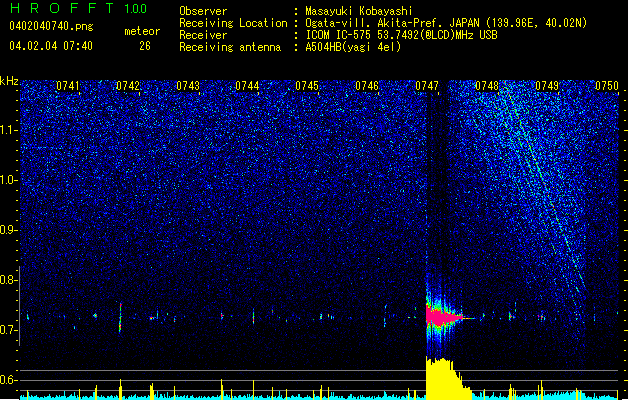Select the file name 0402040740.png

pos(51,26)
